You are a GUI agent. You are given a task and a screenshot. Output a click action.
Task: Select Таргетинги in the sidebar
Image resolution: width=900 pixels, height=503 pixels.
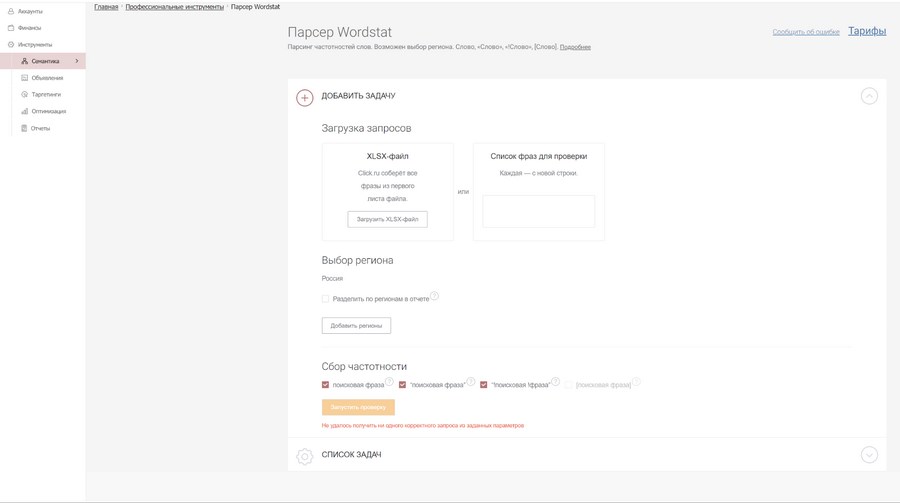46,94
